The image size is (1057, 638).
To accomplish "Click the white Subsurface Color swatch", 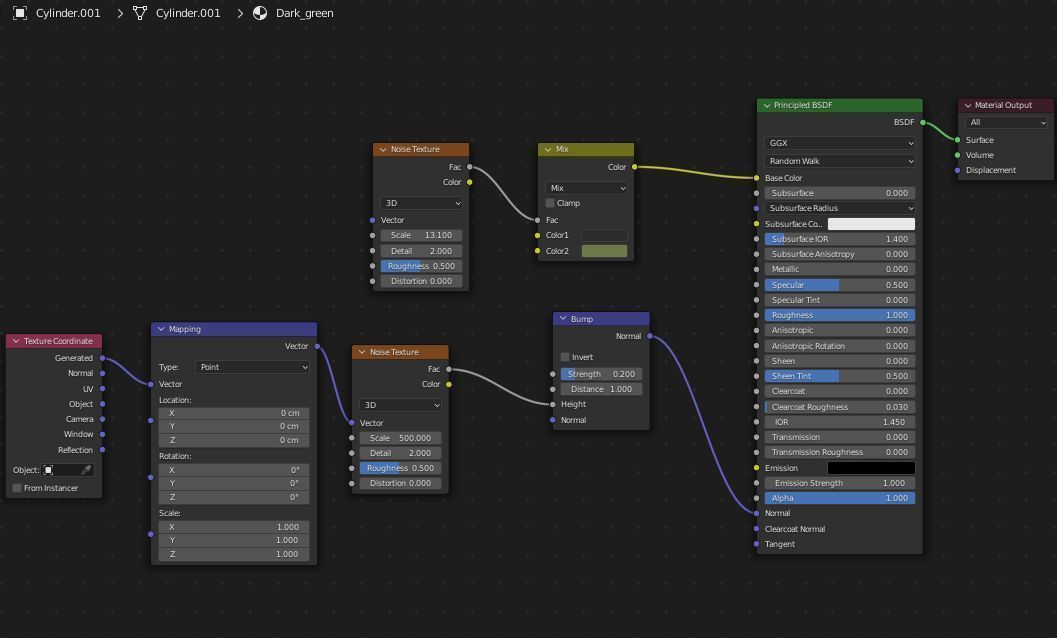I will (x=871, y=223).
